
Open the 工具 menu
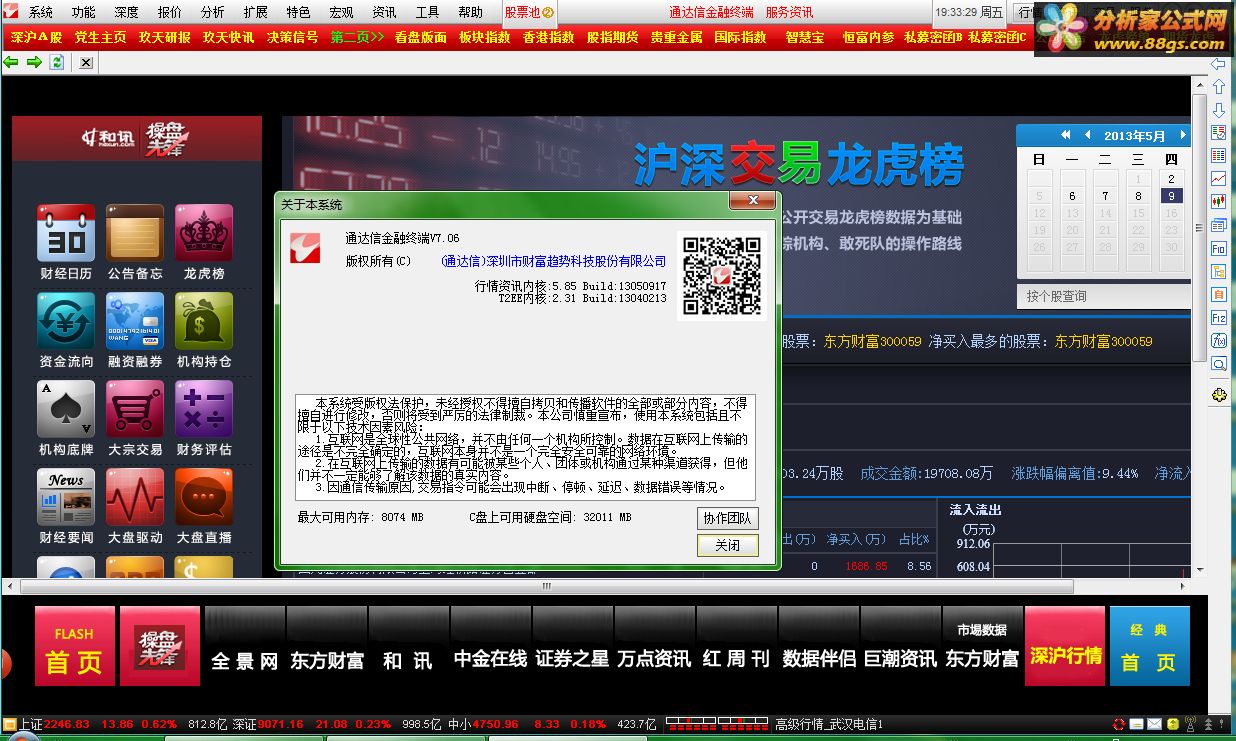pos(427,13)
